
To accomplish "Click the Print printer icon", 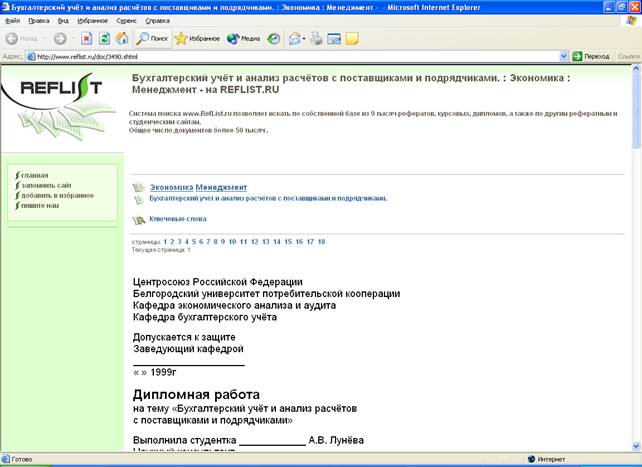I will pyautogui.click(x=316, y=38).
